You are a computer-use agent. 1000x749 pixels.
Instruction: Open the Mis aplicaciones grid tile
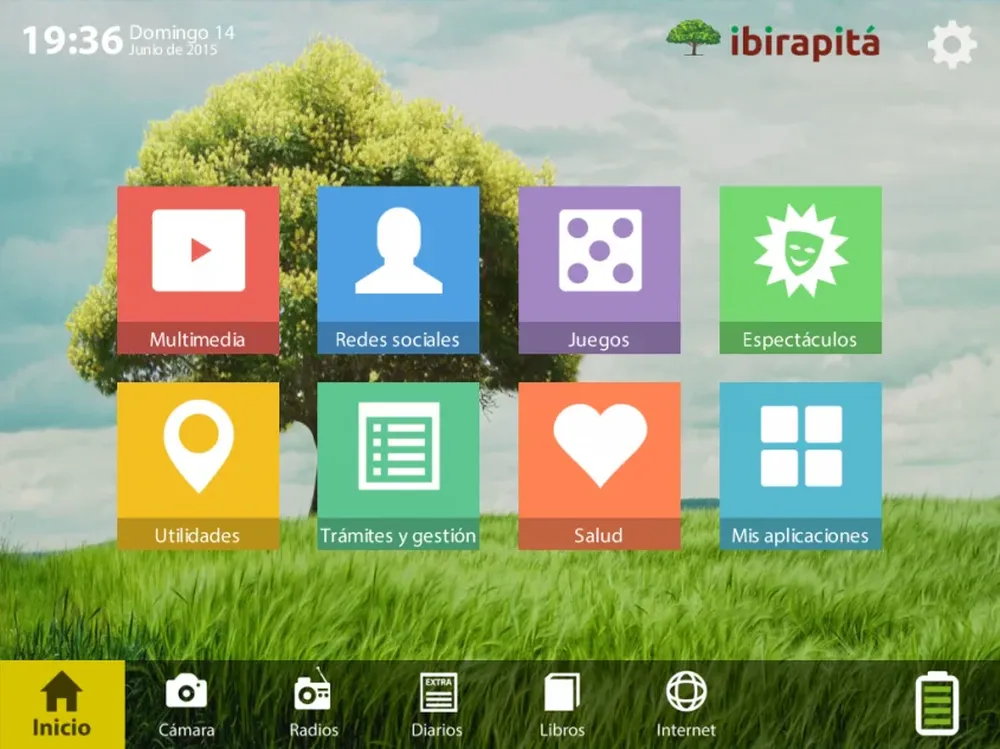[800, 465]
